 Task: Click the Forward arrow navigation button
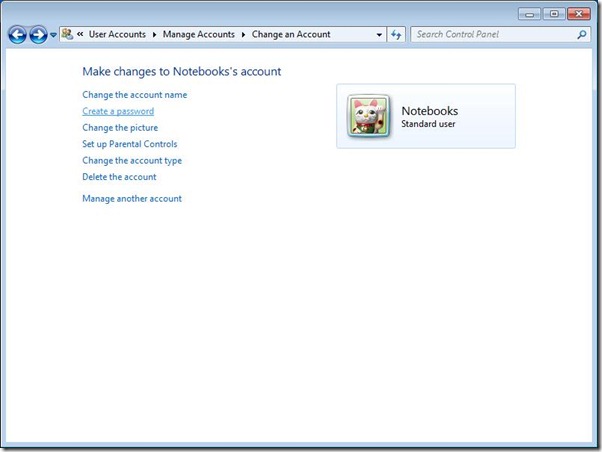click(39, 35)
